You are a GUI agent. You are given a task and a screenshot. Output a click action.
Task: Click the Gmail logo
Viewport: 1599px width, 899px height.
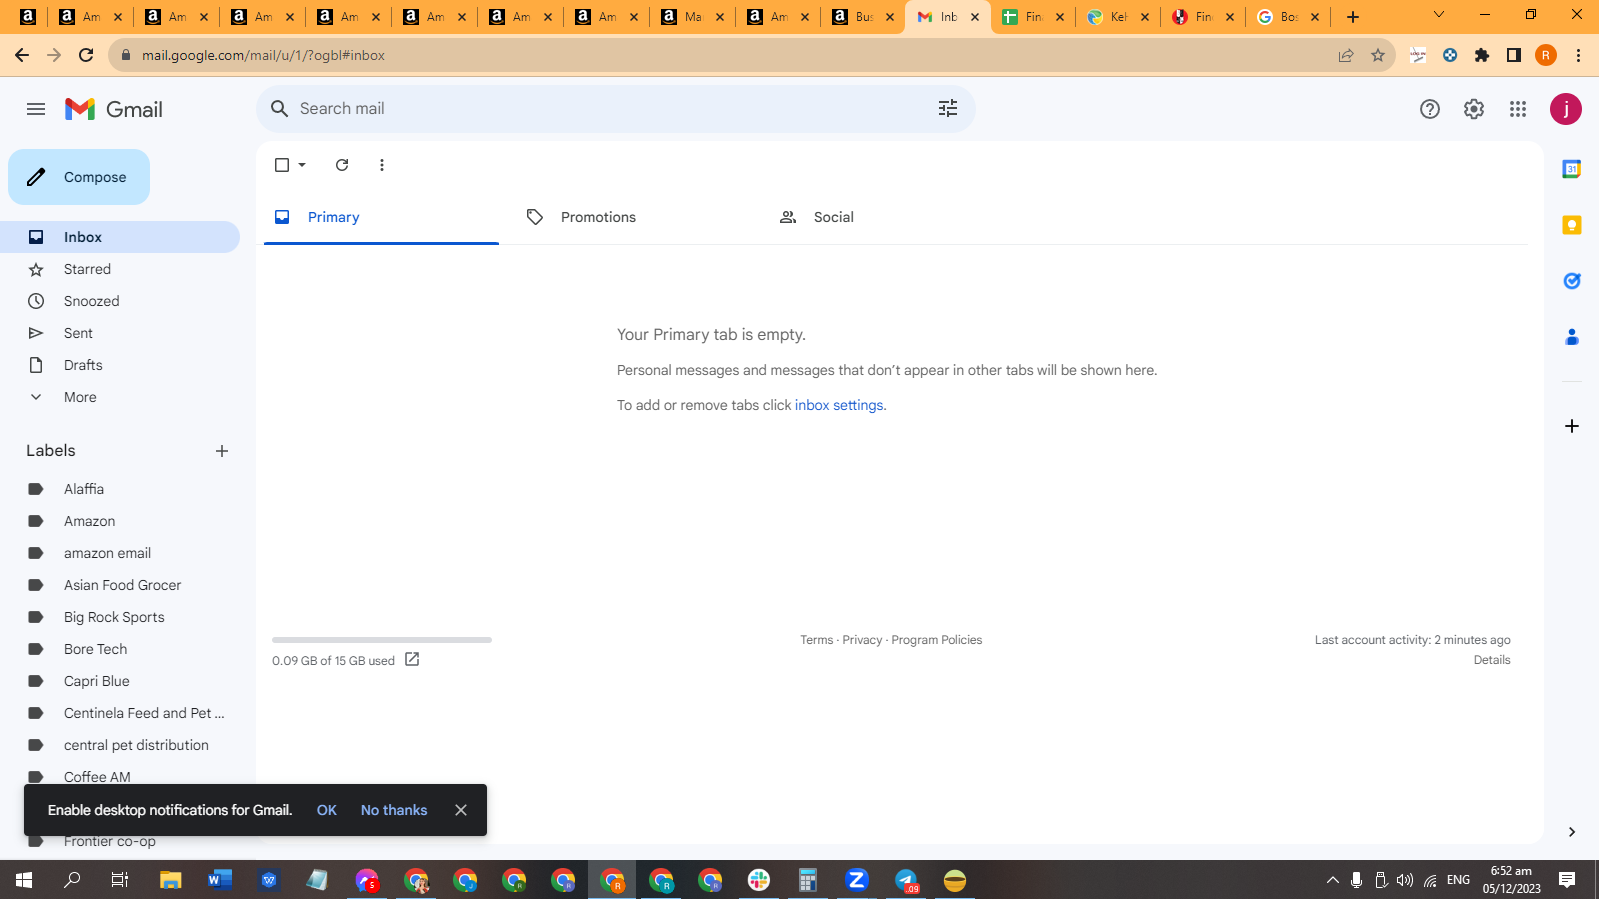coord(114,109)
